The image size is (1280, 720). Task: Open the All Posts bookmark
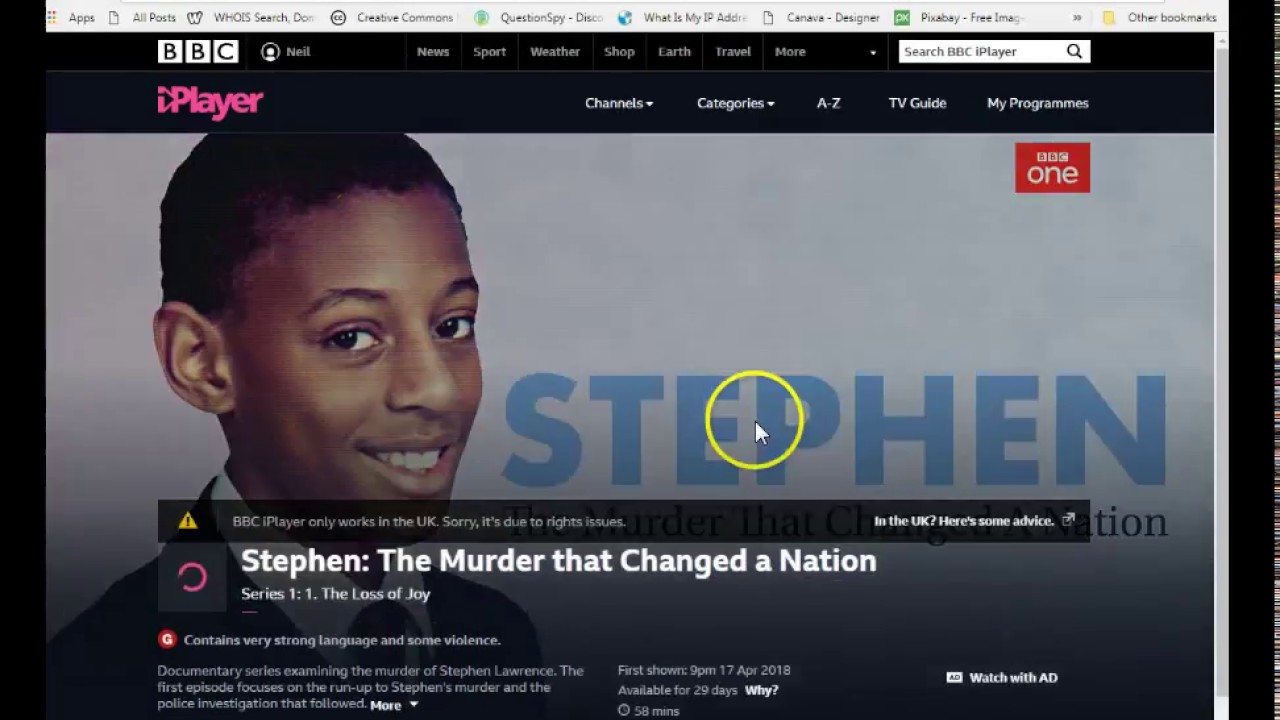[144, 17]
